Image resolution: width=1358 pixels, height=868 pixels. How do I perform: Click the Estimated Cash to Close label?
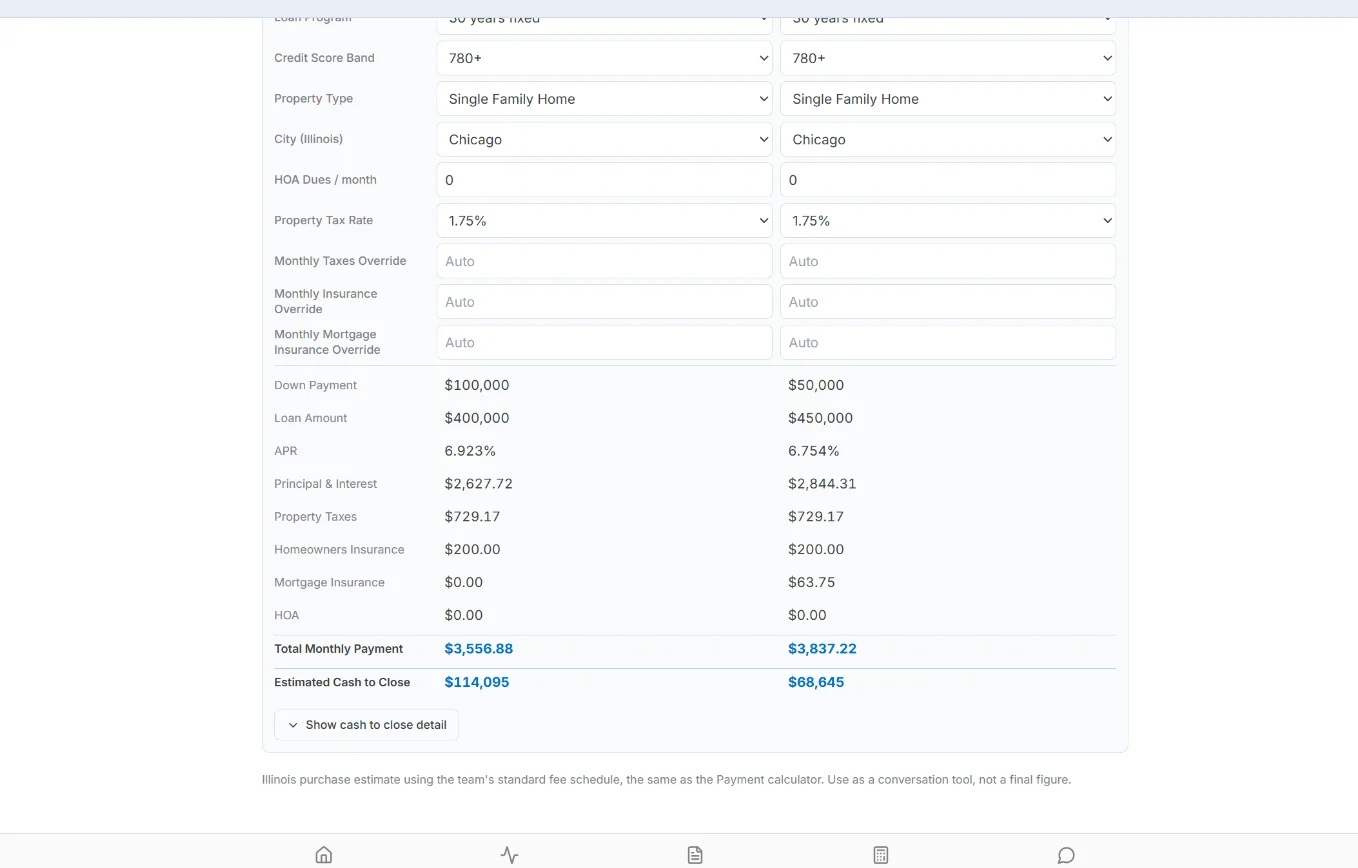click(342, 682)
